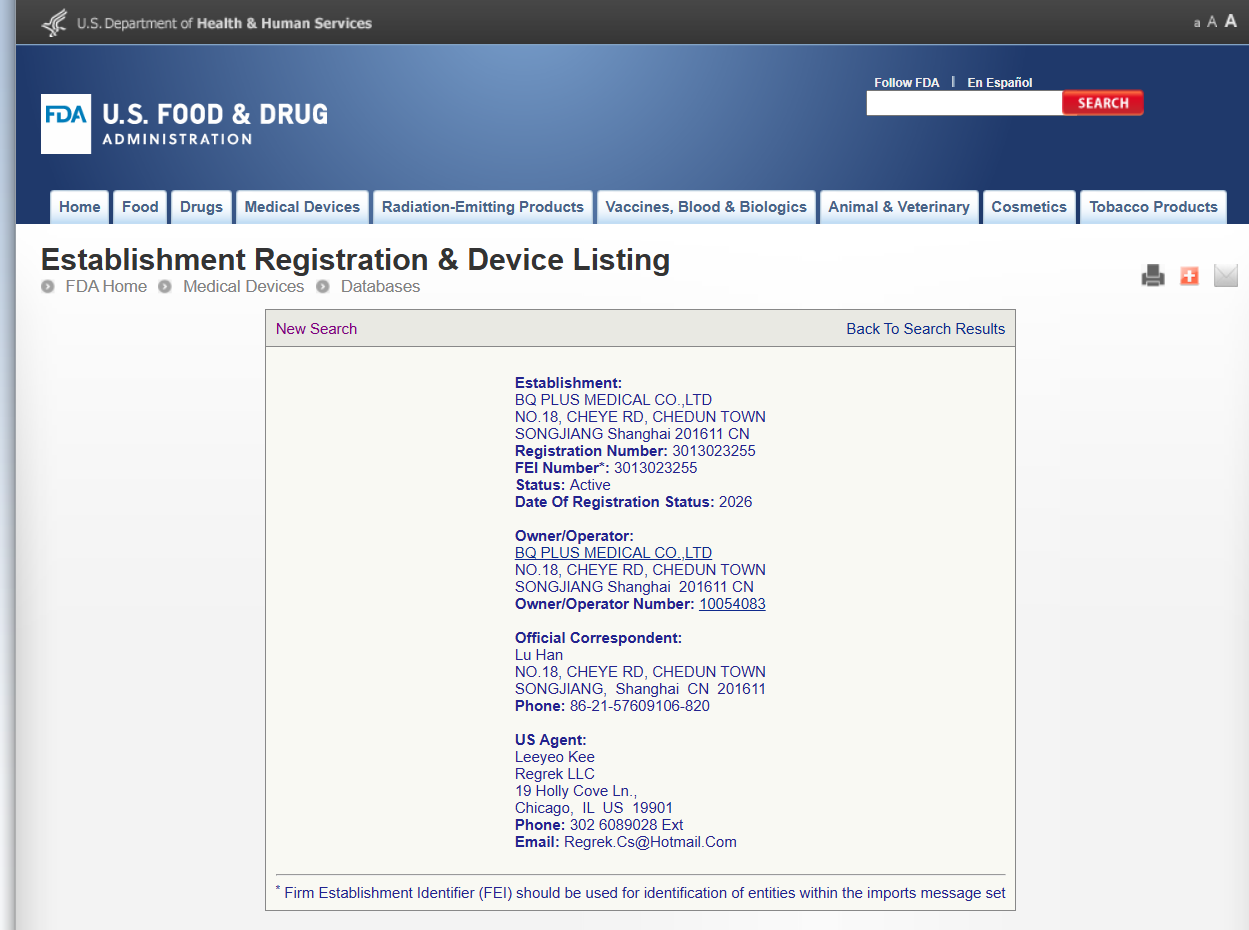Click the New Search link

[x=316, y=329]
